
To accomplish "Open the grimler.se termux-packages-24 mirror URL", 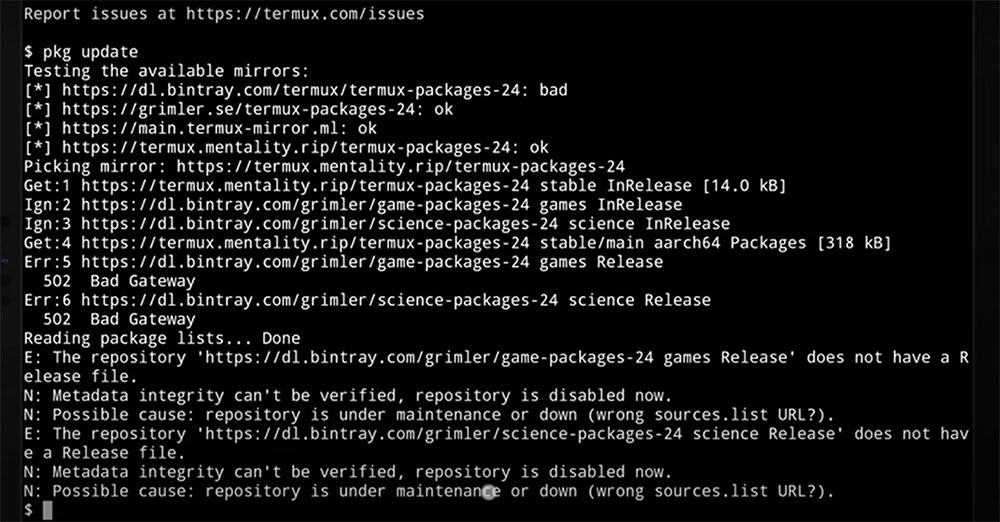I will (239, 109).
